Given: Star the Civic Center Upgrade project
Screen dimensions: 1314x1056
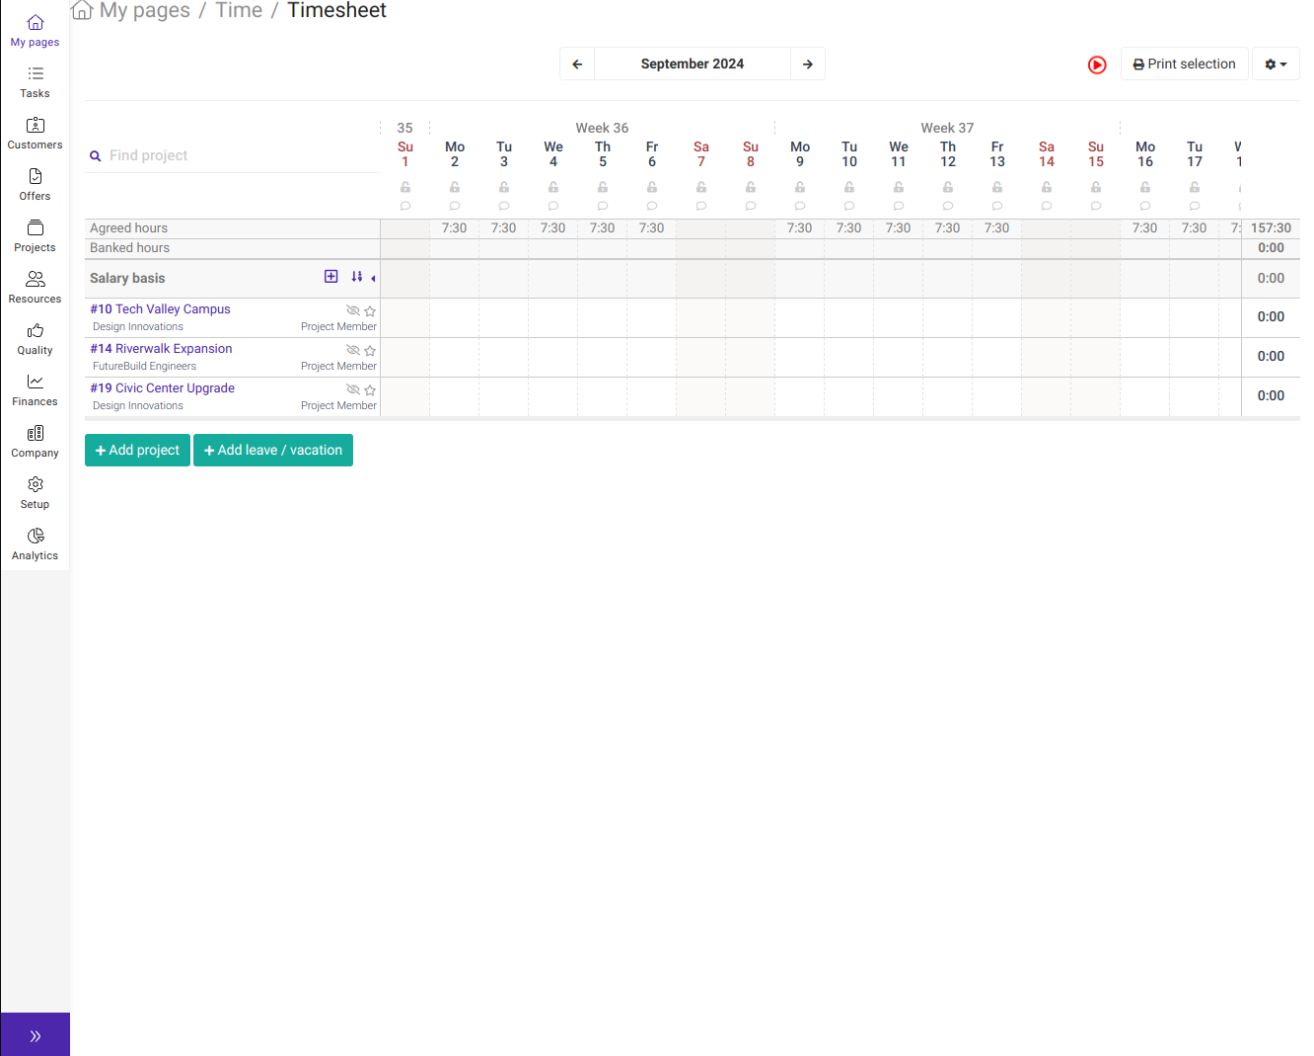Looking at the screenshot, I should pos(370,390).
